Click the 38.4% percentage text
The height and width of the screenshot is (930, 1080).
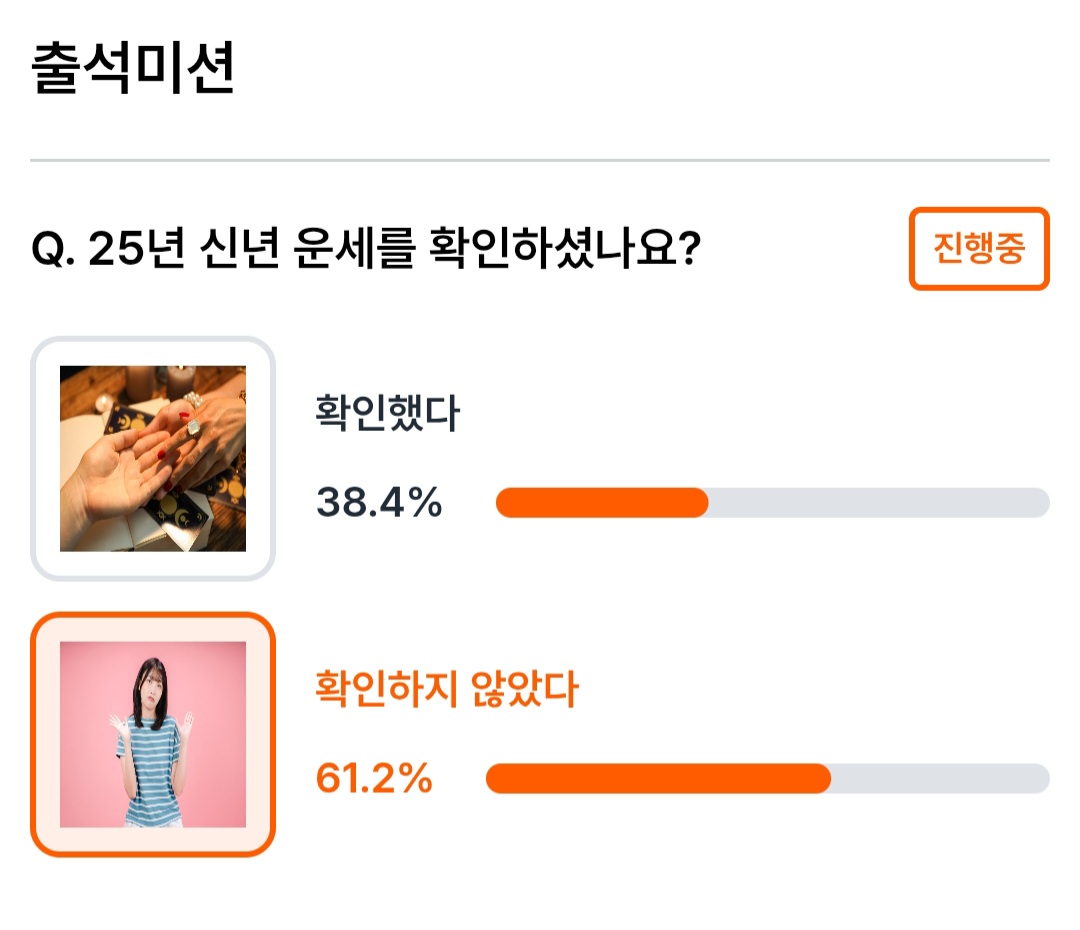click(x=379, y=502)
